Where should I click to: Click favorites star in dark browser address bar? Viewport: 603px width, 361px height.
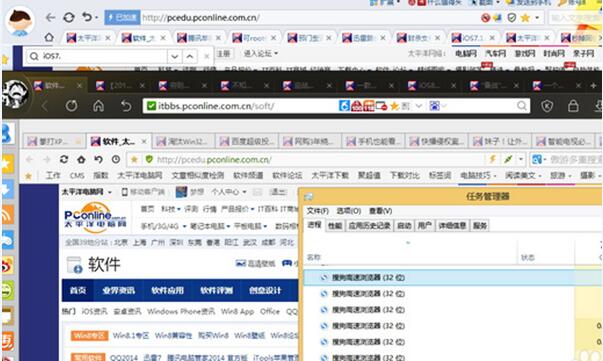coord(394,106)
